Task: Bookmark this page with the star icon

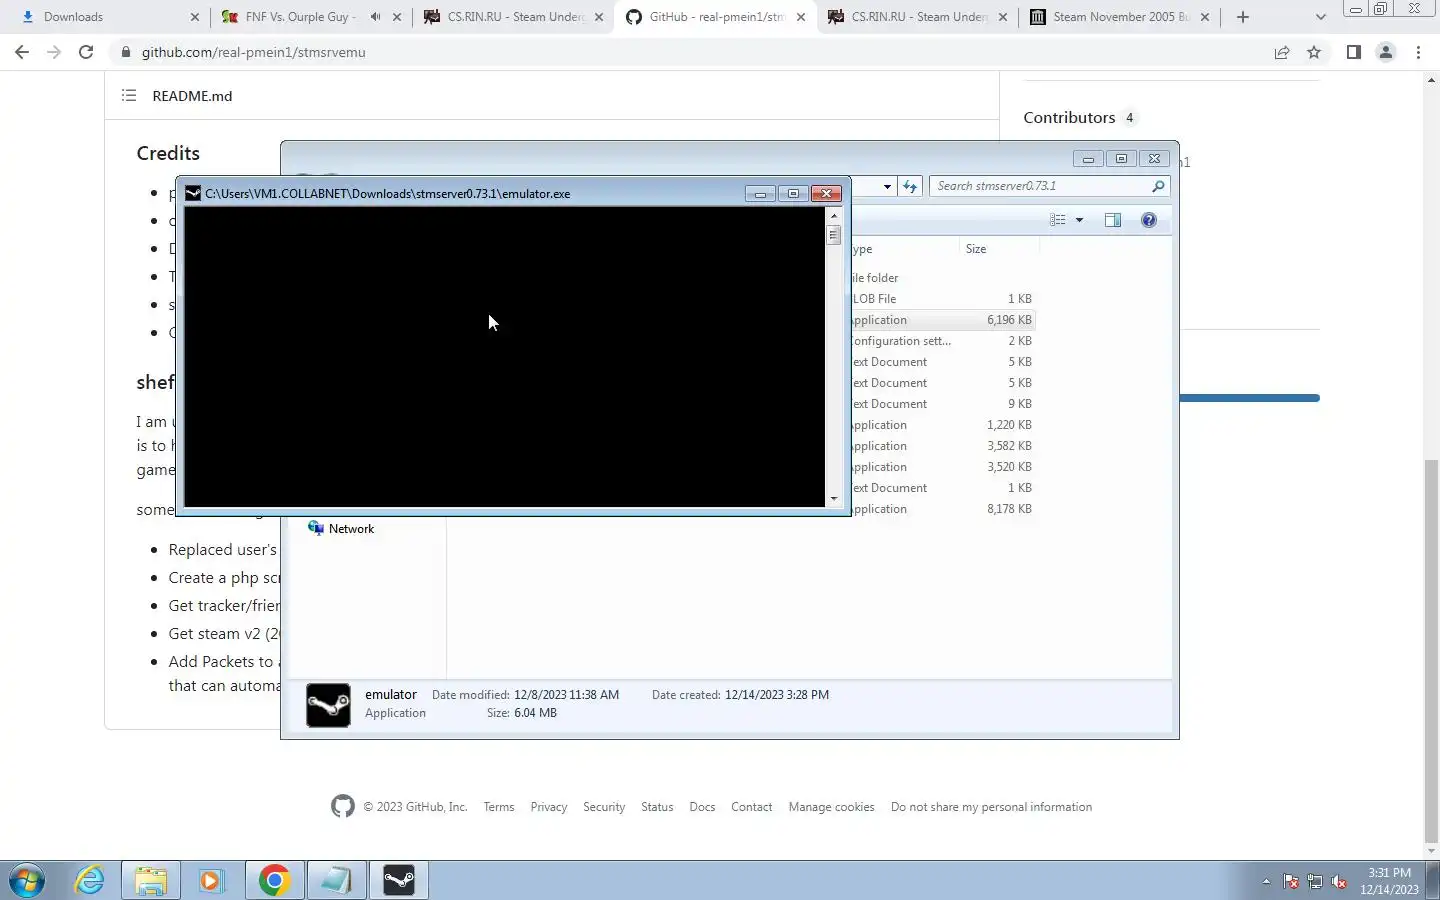Action: [1314, 52]
